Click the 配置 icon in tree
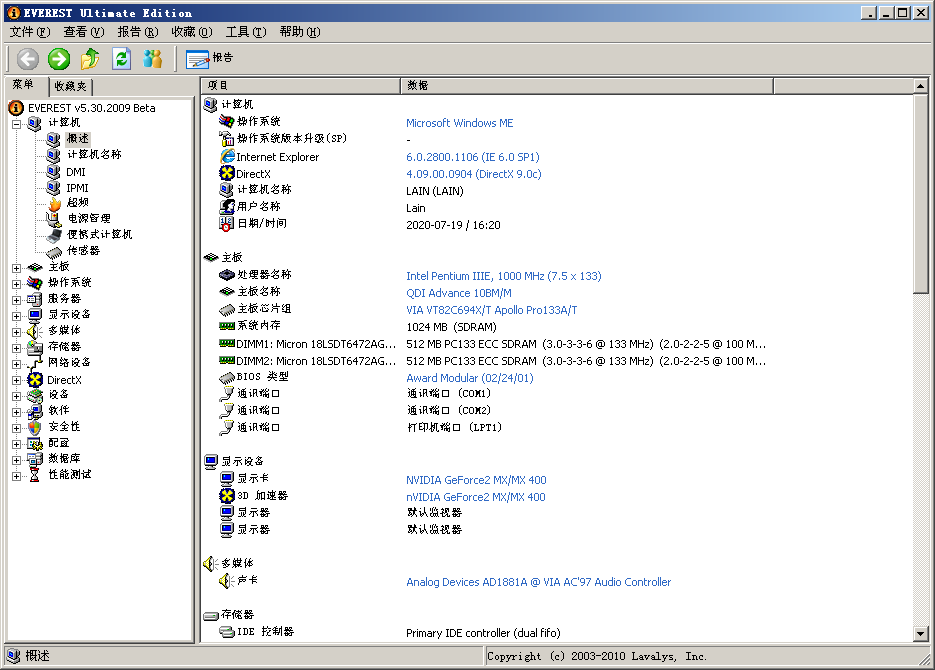 (x=35, y=443)
